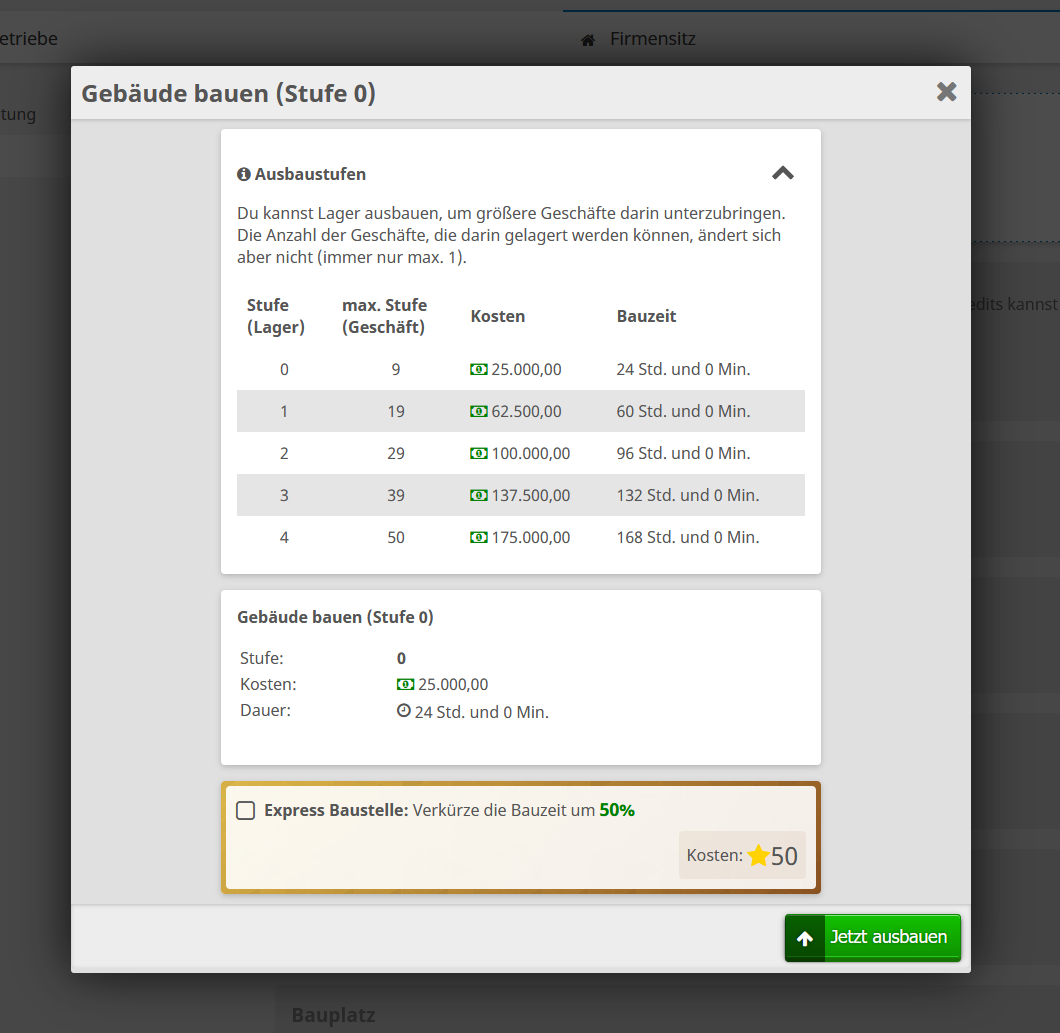Click the Ausbaustufen heading
Screen dimensions: 1060x1033
310,174
